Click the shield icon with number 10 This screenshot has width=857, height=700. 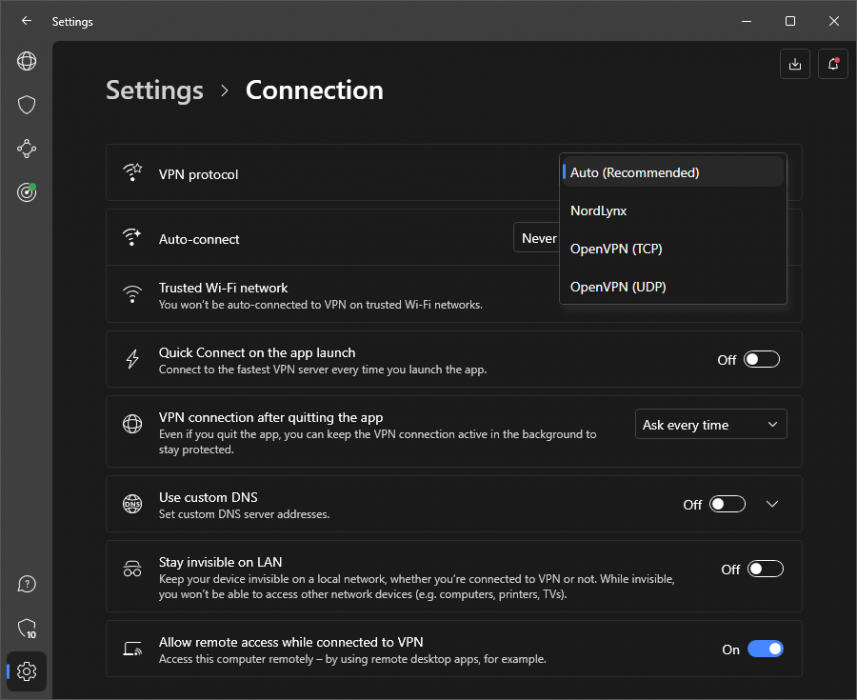click(x=27, y=628)
